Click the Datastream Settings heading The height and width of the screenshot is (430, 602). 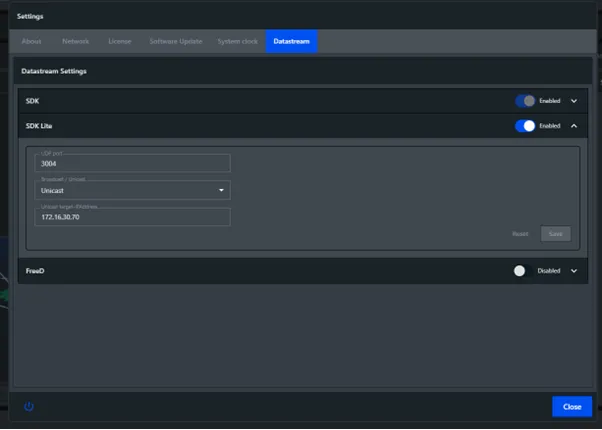54,71
